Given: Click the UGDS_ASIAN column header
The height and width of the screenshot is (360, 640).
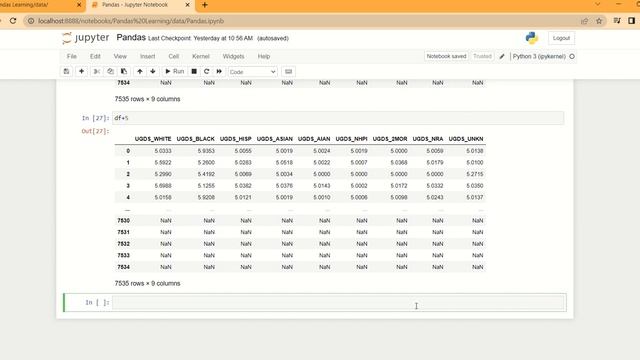Looking at the screenshot, I should point(275,139).
